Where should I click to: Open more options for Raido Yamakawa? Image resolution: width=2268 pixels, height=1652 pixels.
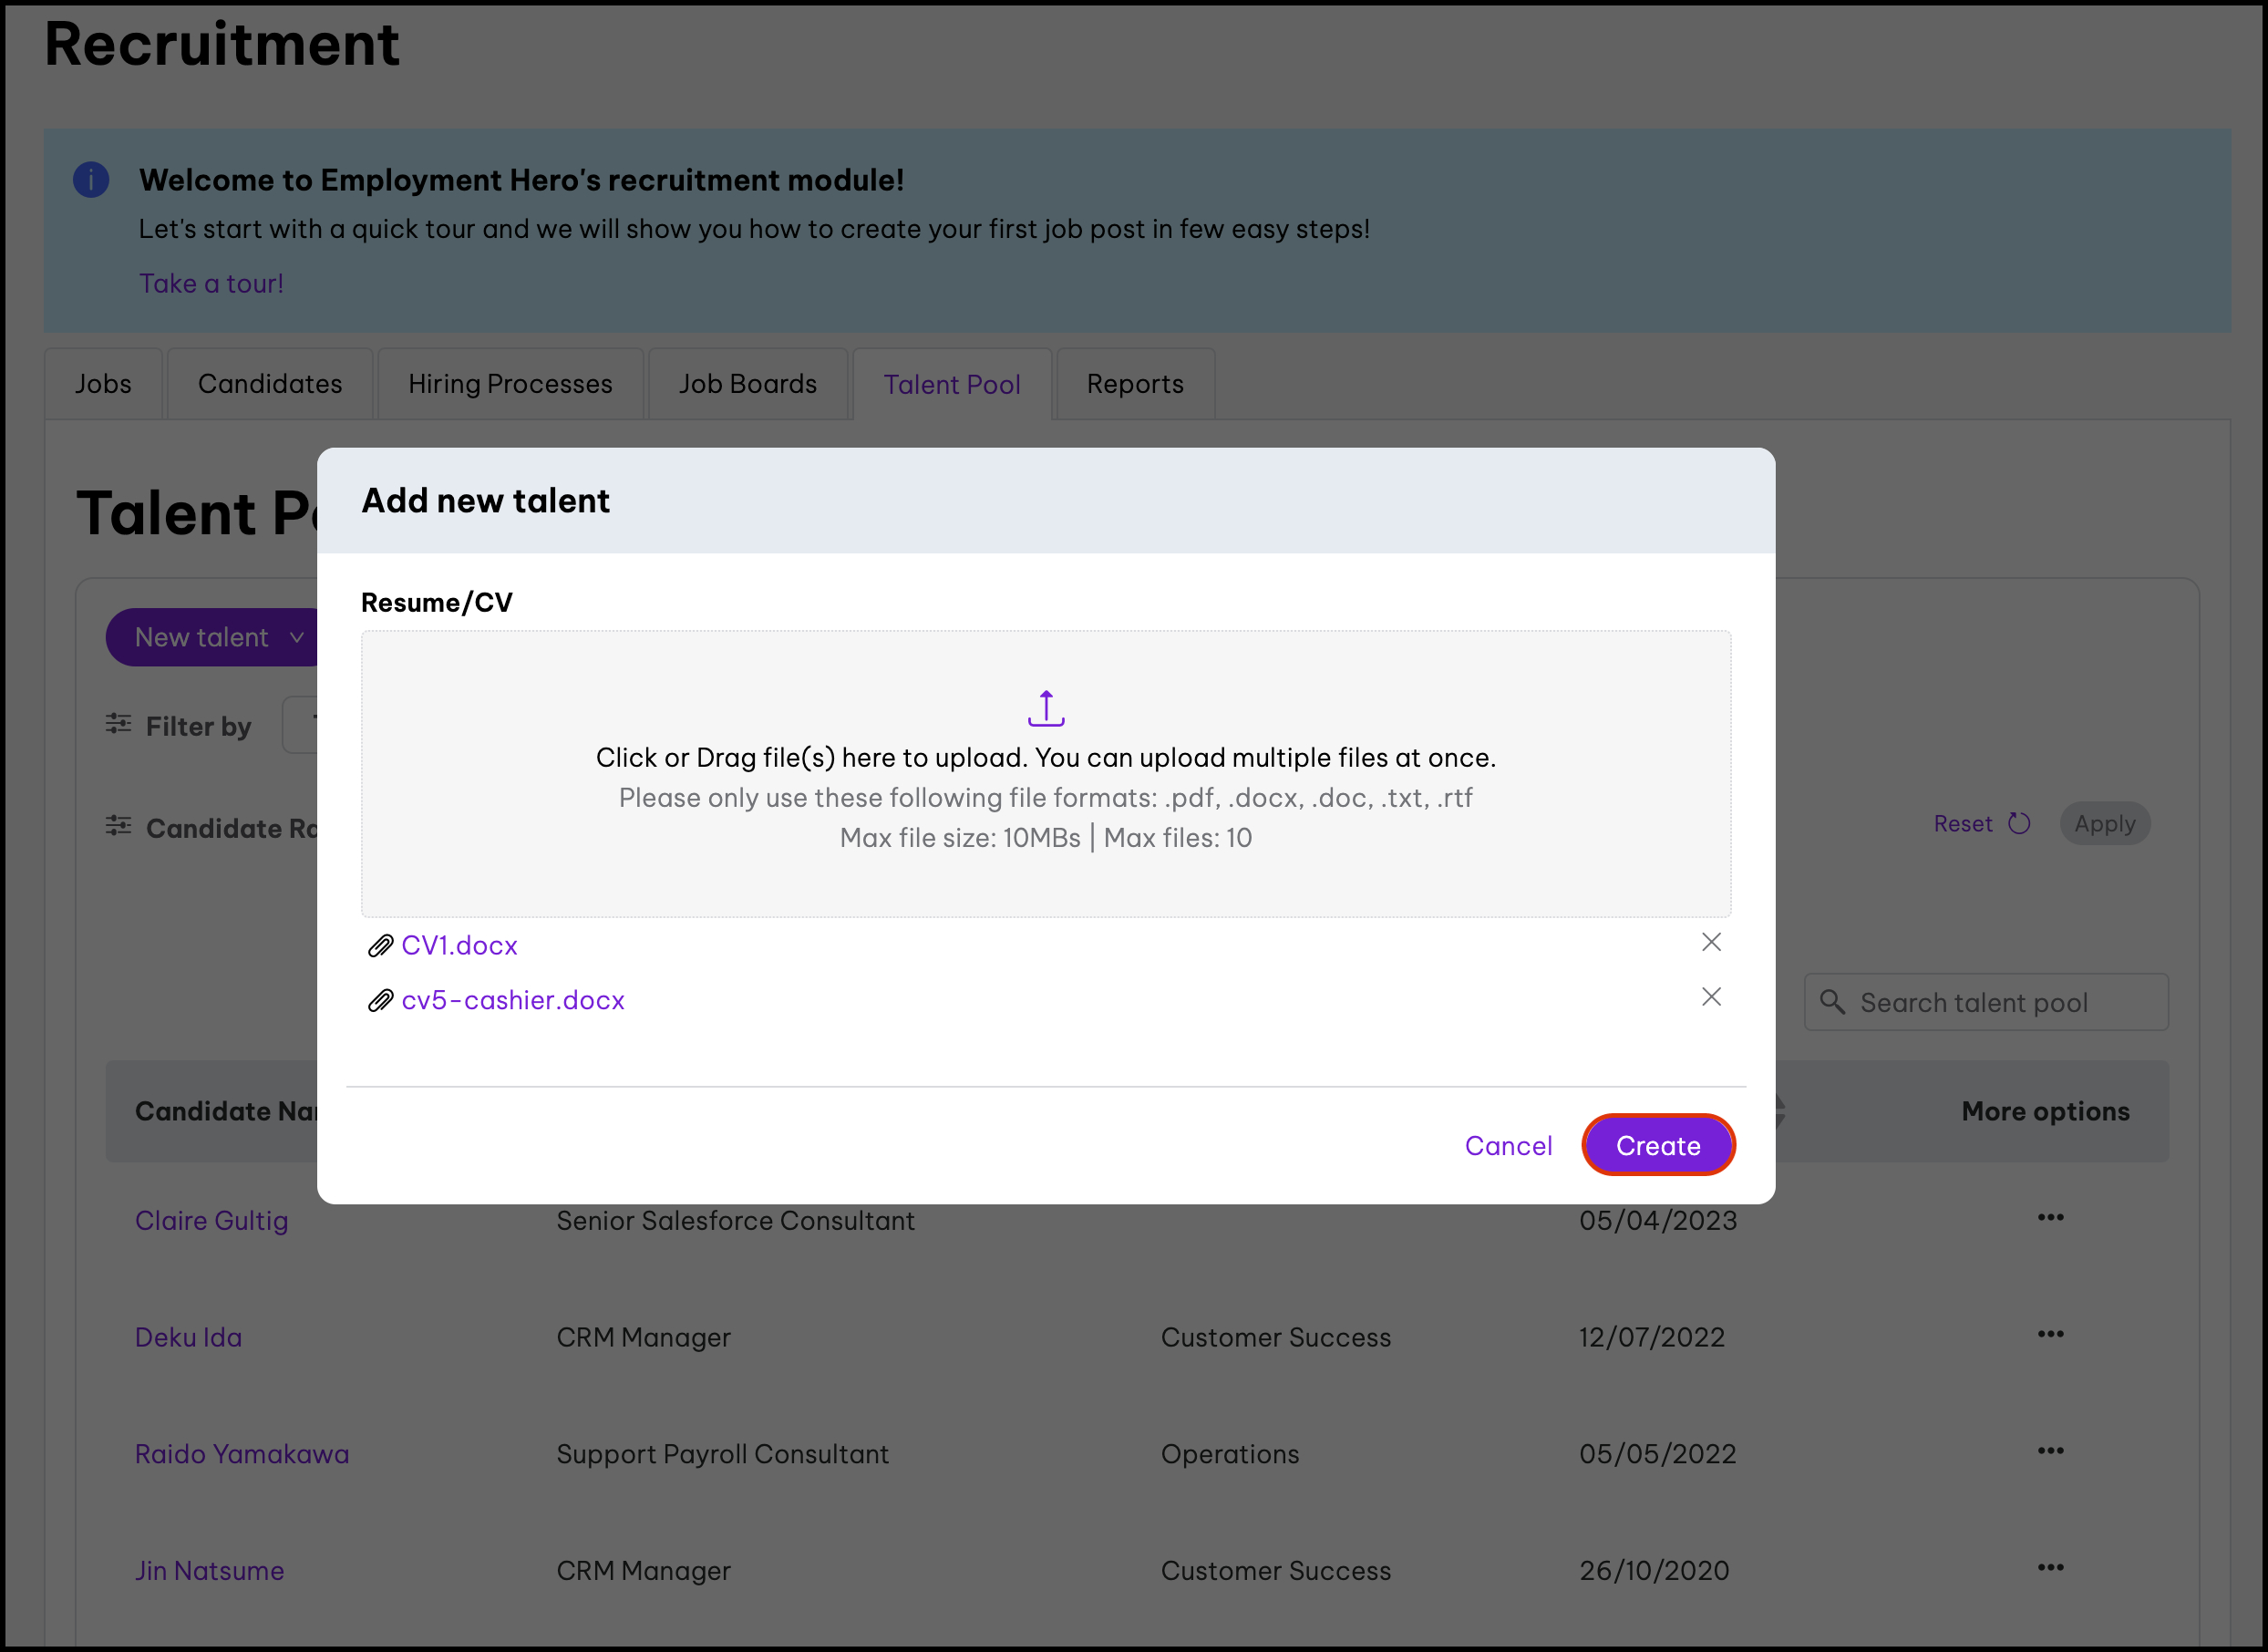[2050, 1451]
